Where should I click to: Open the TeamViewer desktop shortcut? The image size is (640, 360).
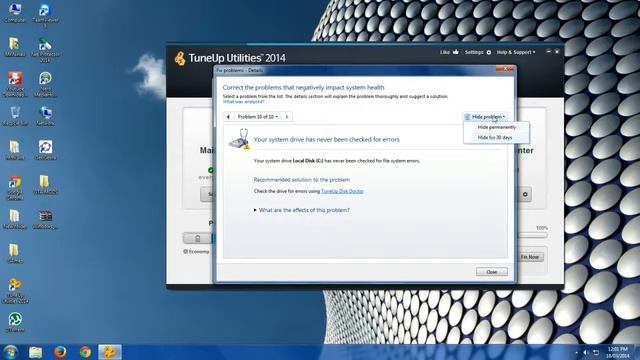(45, 16)
